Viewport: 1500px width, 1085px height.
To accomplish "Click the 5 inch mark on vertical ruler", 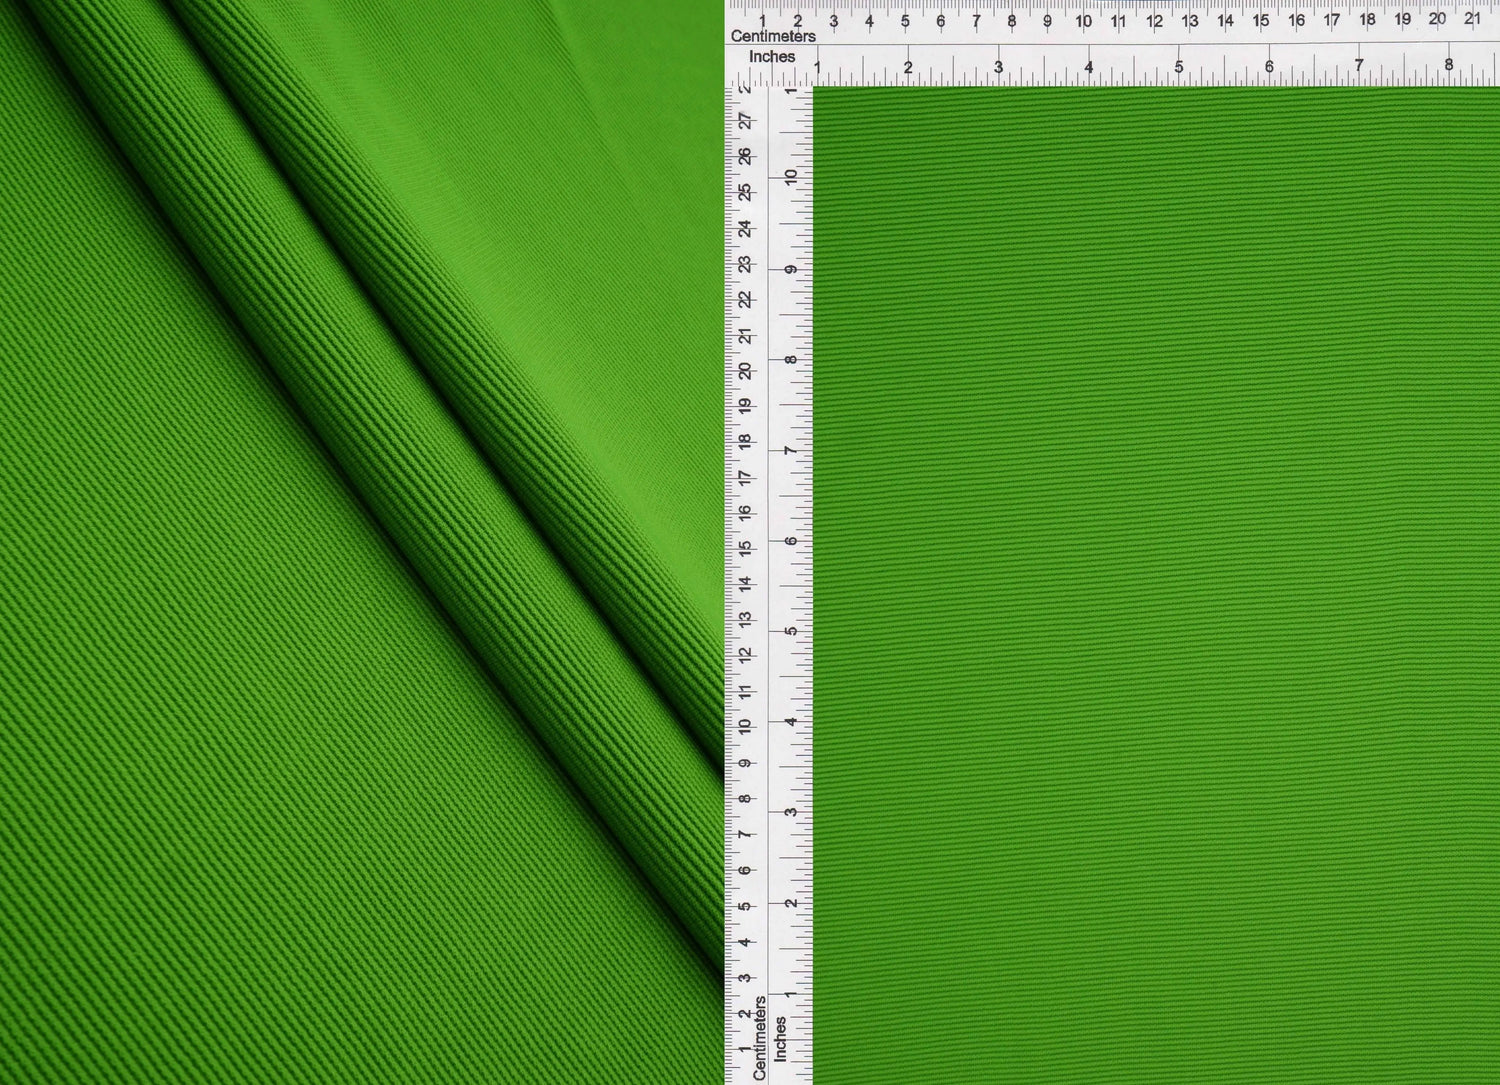I will point(791,631).
